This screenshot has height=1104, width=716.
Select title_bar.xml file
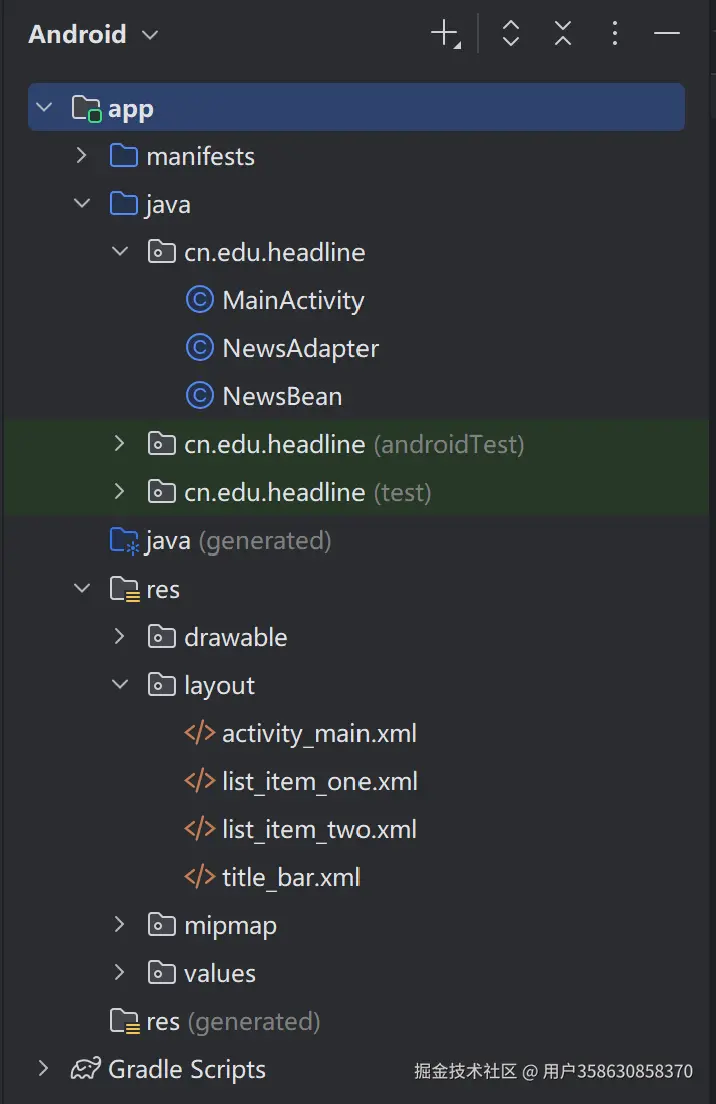click(x=290, y=877)
